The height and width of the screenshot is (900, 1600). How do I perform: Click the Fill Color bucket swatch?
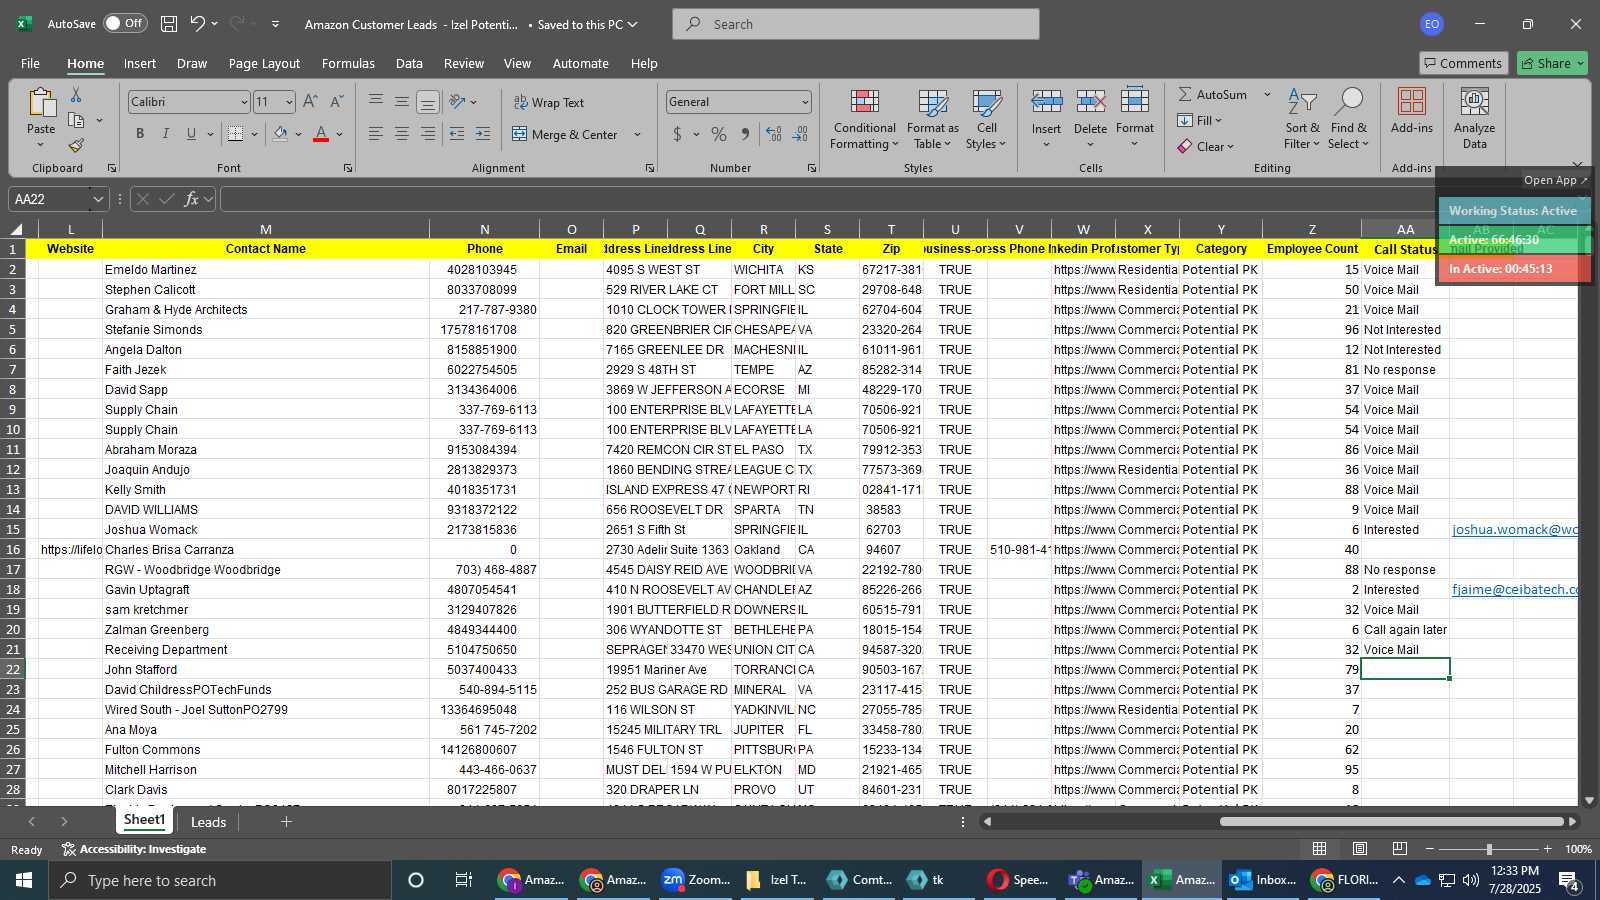281,134
